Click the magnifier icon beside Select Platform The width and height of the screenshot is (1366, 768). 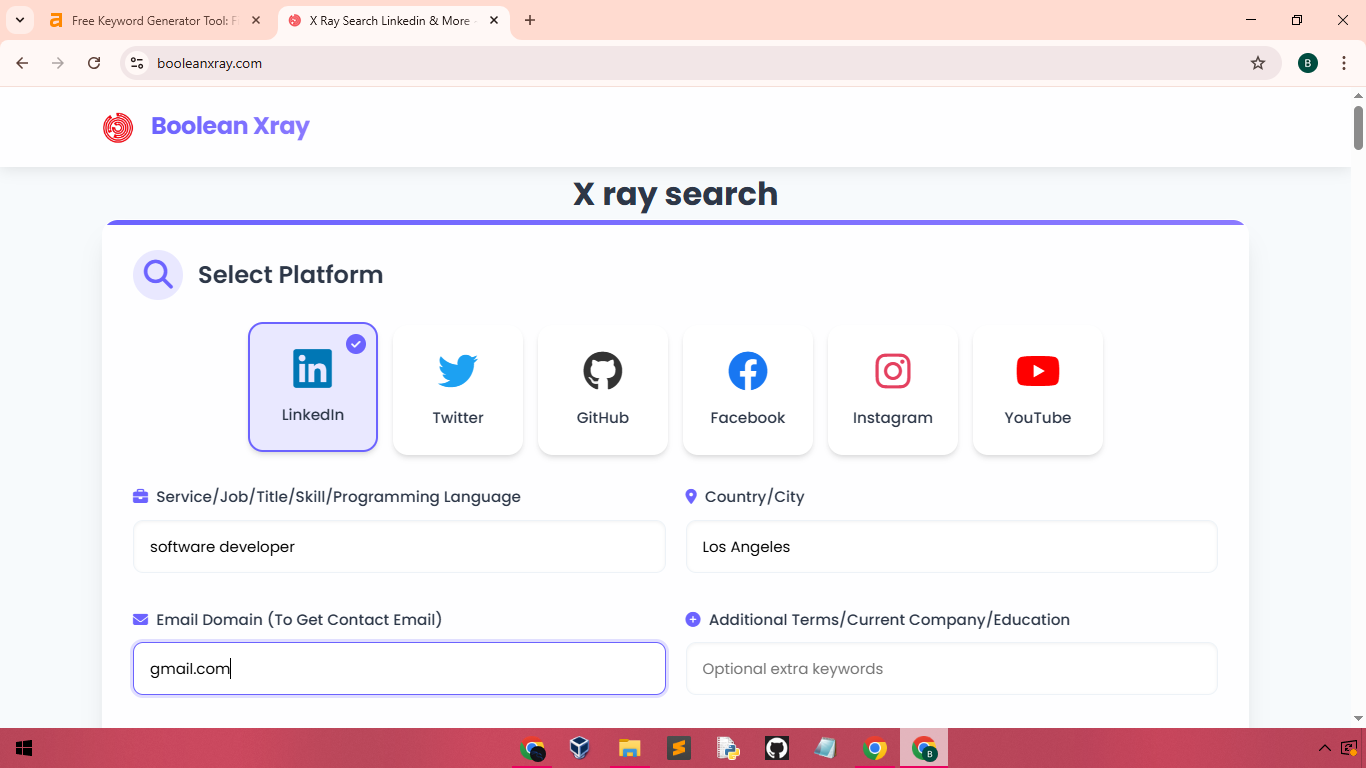coord(157,274)
